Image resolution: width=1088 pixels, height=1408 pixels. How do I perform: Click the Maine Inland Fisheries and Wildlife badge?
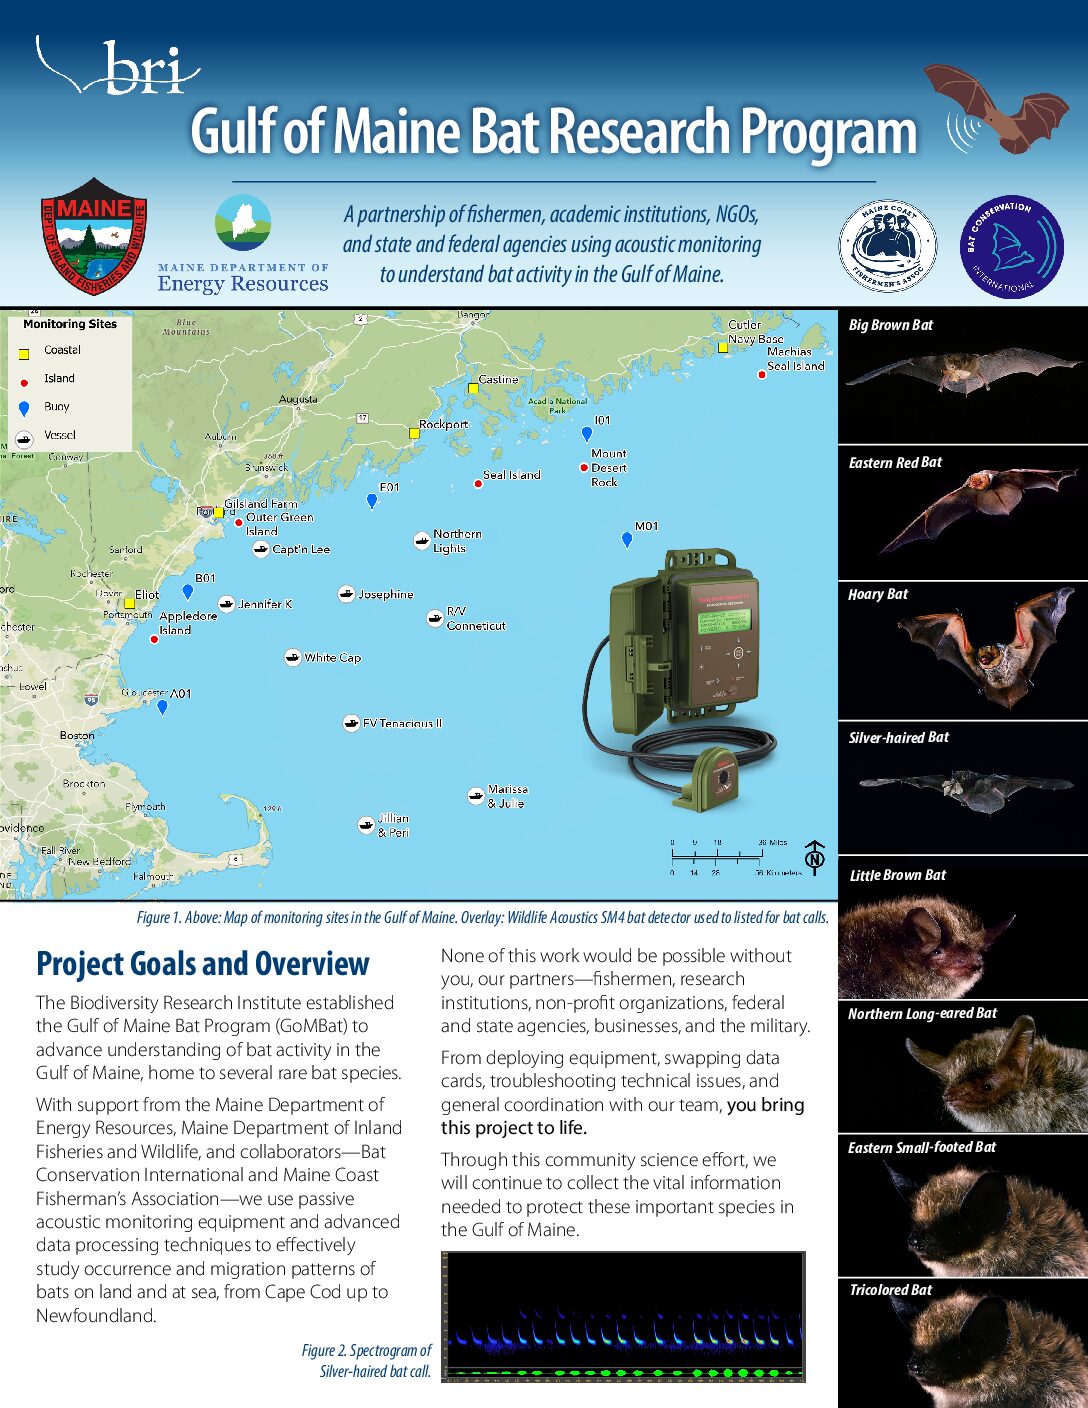[94, 238]
